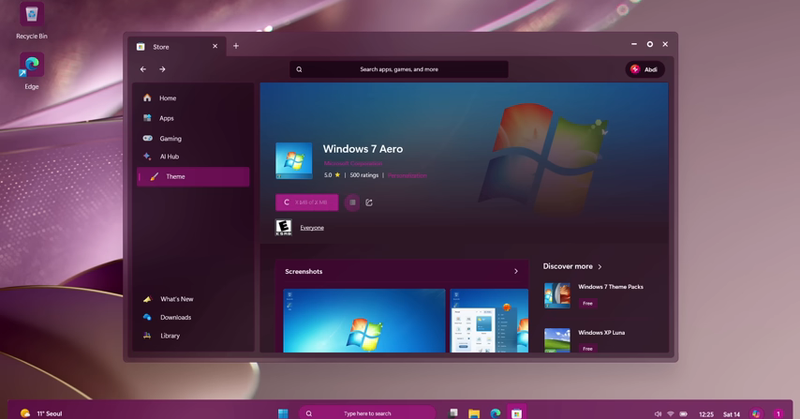The width and height of the screenshot is (800, 419).
Task: Open the Seoul weather widget
Action: click(x=41, y=413)
